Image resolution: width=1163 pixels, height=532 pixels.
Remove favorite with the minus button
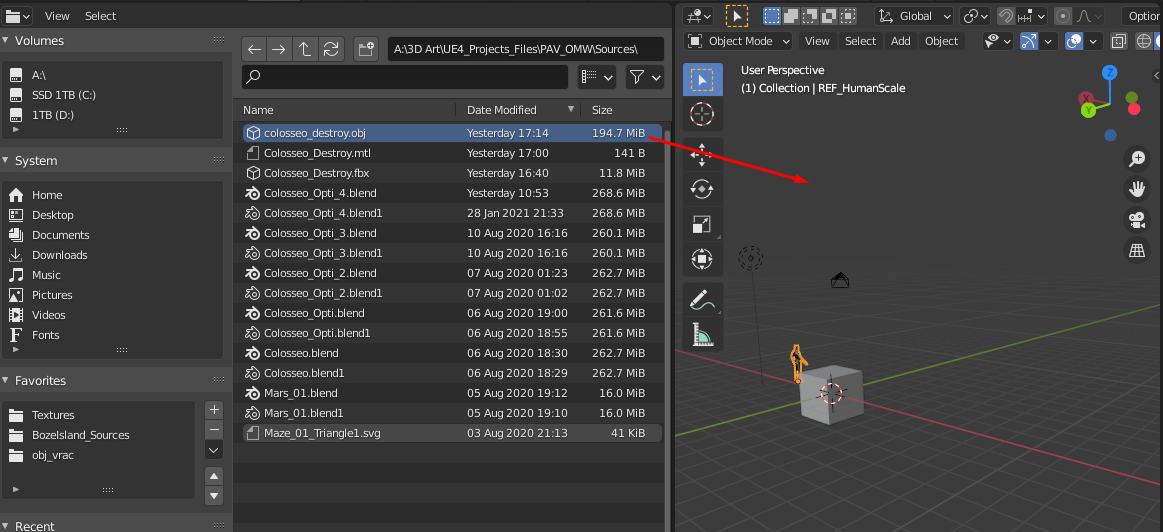(x=214, y=430)
